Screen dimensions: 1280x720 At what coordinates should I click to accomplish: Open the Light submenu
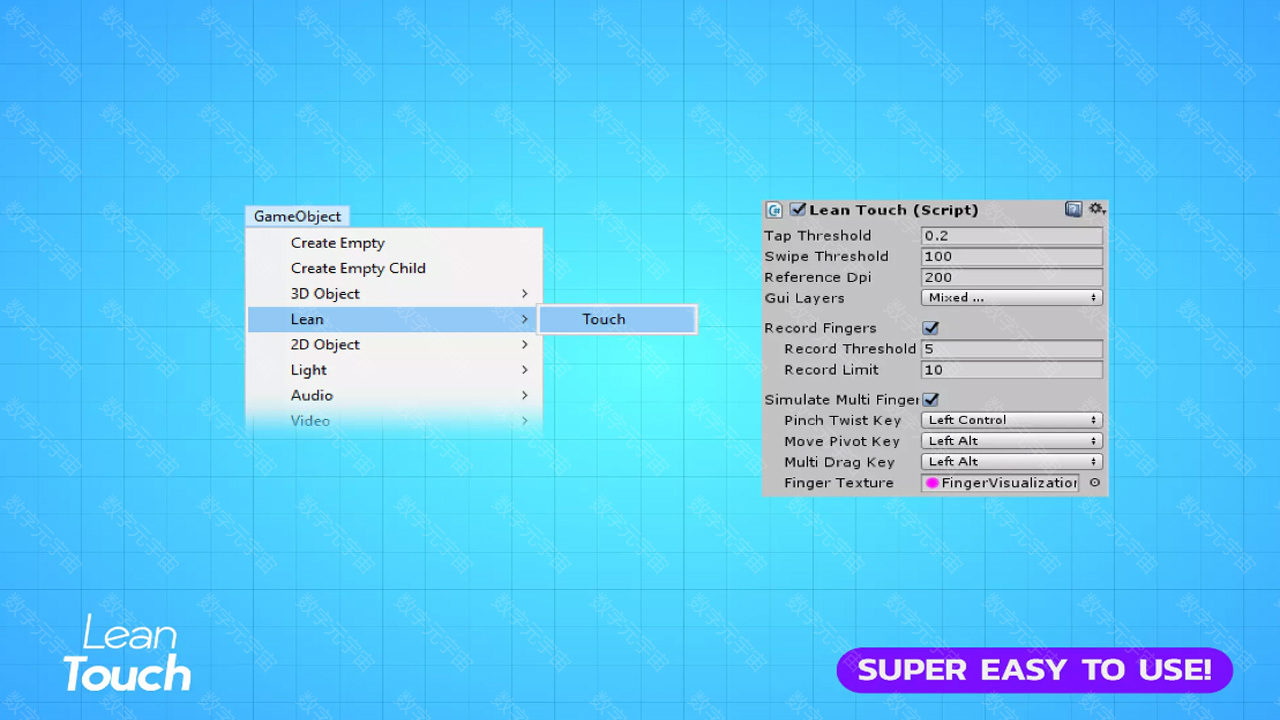395,370
